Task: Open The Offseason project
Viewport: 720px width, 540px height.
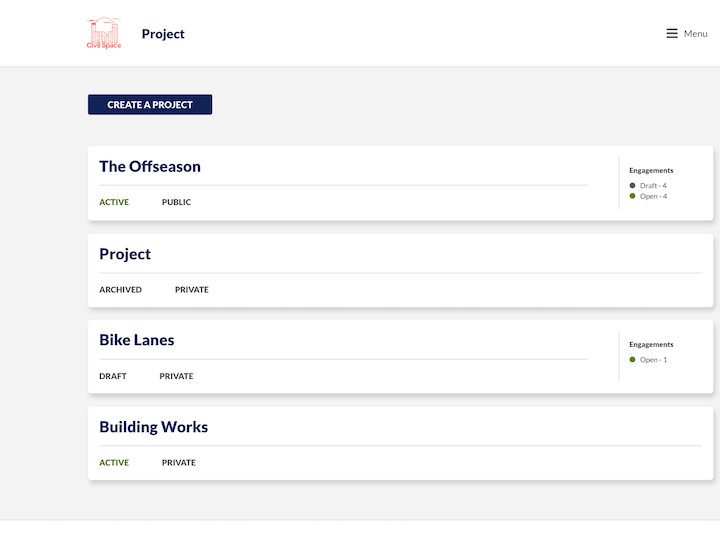Action: (x=150, y=166)
